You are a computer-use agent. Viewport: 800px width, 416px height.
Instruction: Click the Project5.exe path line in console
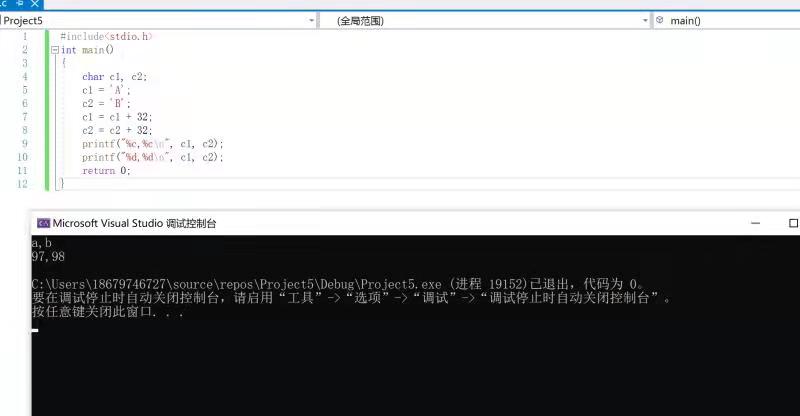tap(338, 284)
